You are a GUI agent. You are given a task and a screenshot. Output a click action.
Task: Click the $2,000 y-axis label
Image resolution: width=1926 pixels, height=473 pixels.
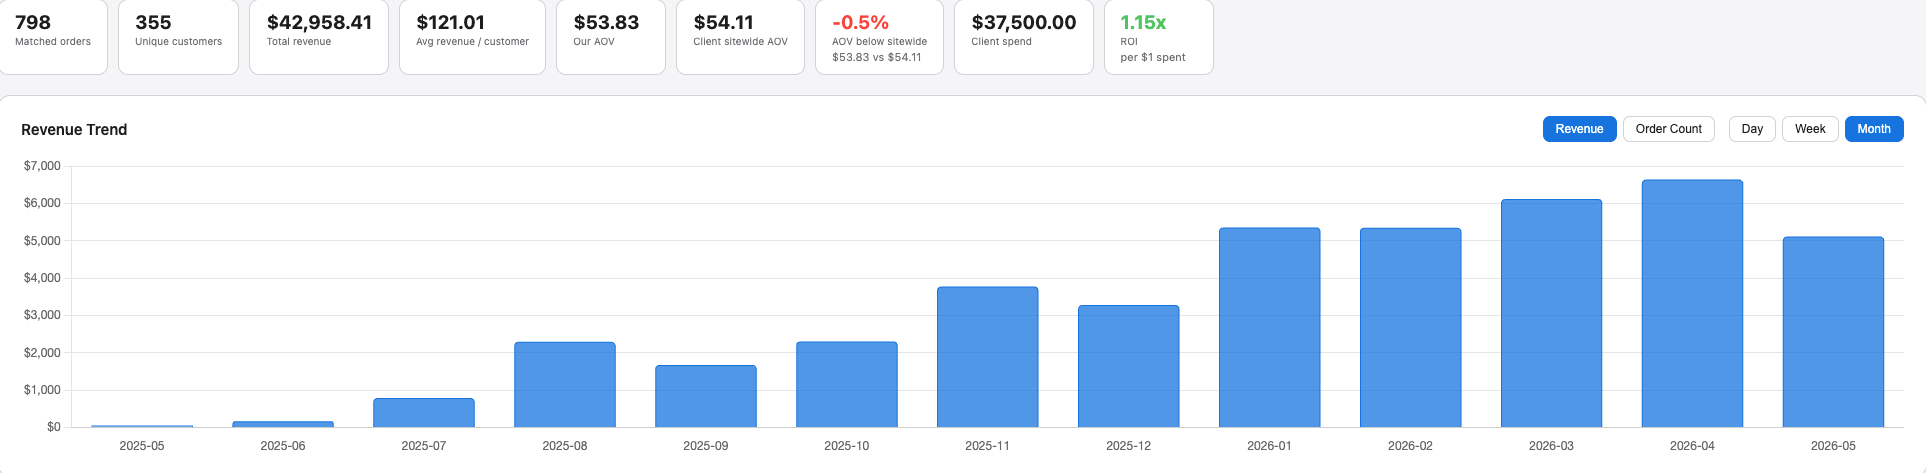[42, 353]
